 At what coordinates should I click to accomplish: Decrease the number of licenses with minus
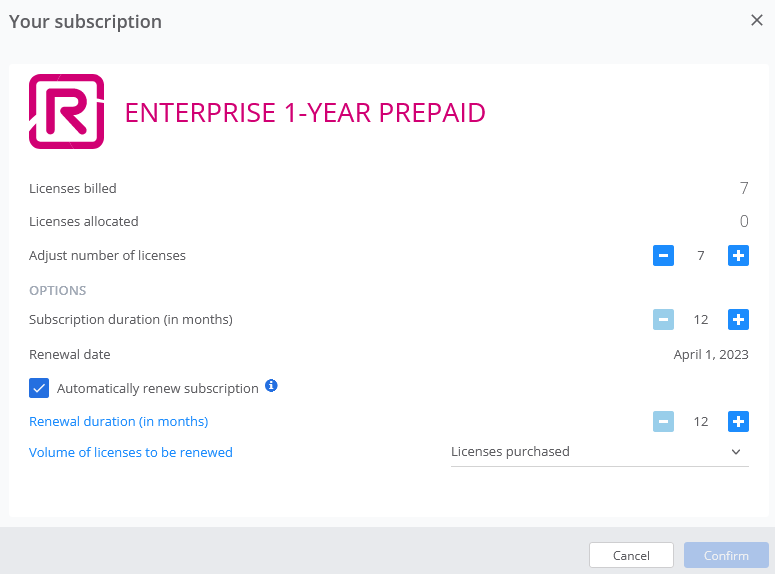[x=663, y=256]
